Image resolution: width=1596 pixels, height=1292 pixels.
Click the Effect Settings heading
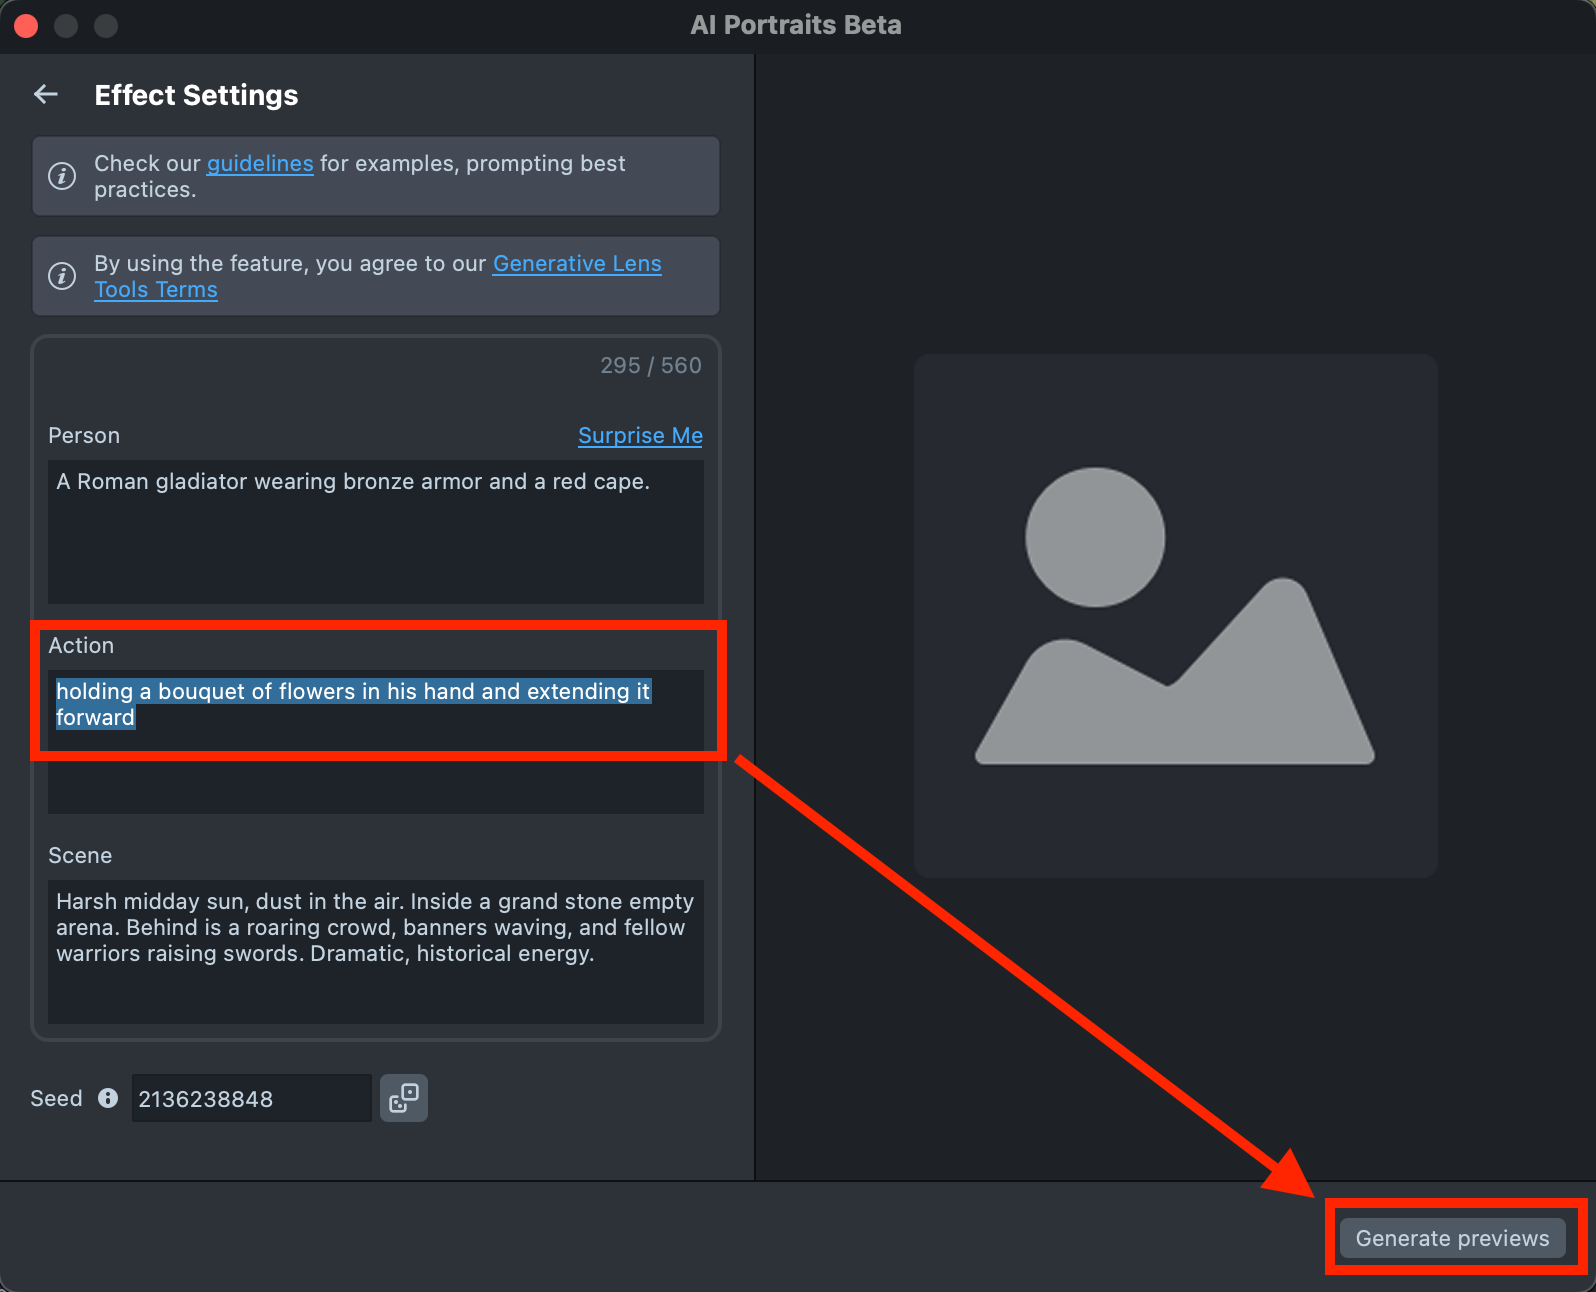196,95
